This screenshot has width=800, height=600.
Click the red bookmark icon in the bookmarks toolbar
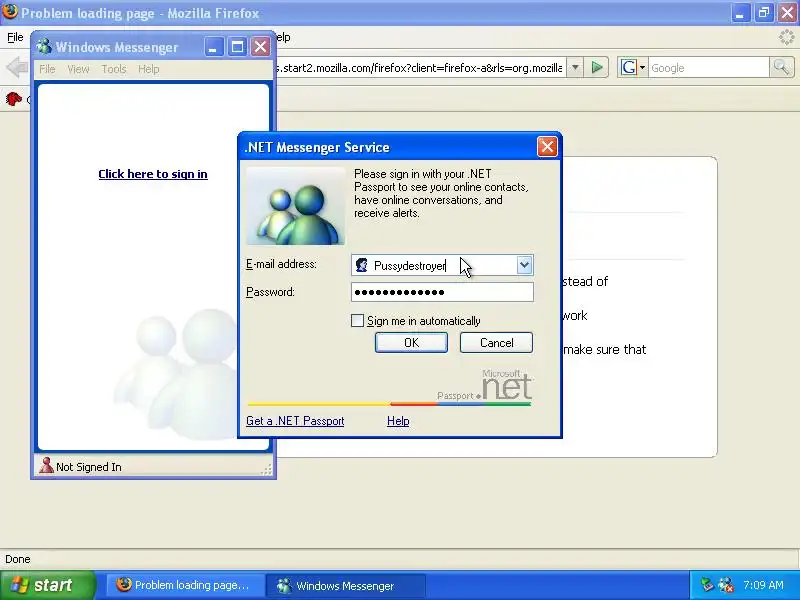pyautogui.click(x=13, y=98)
